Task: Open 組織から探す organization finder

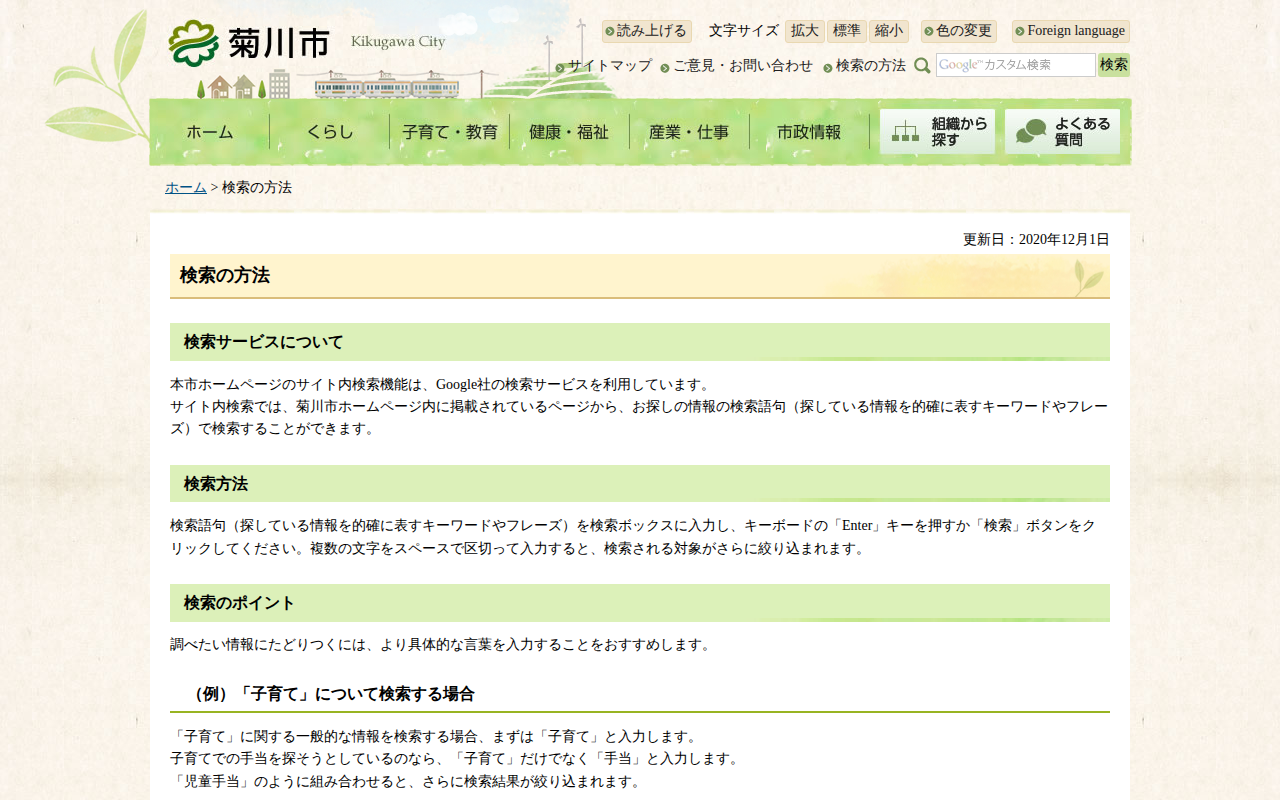Action: [x=937, y=132]
